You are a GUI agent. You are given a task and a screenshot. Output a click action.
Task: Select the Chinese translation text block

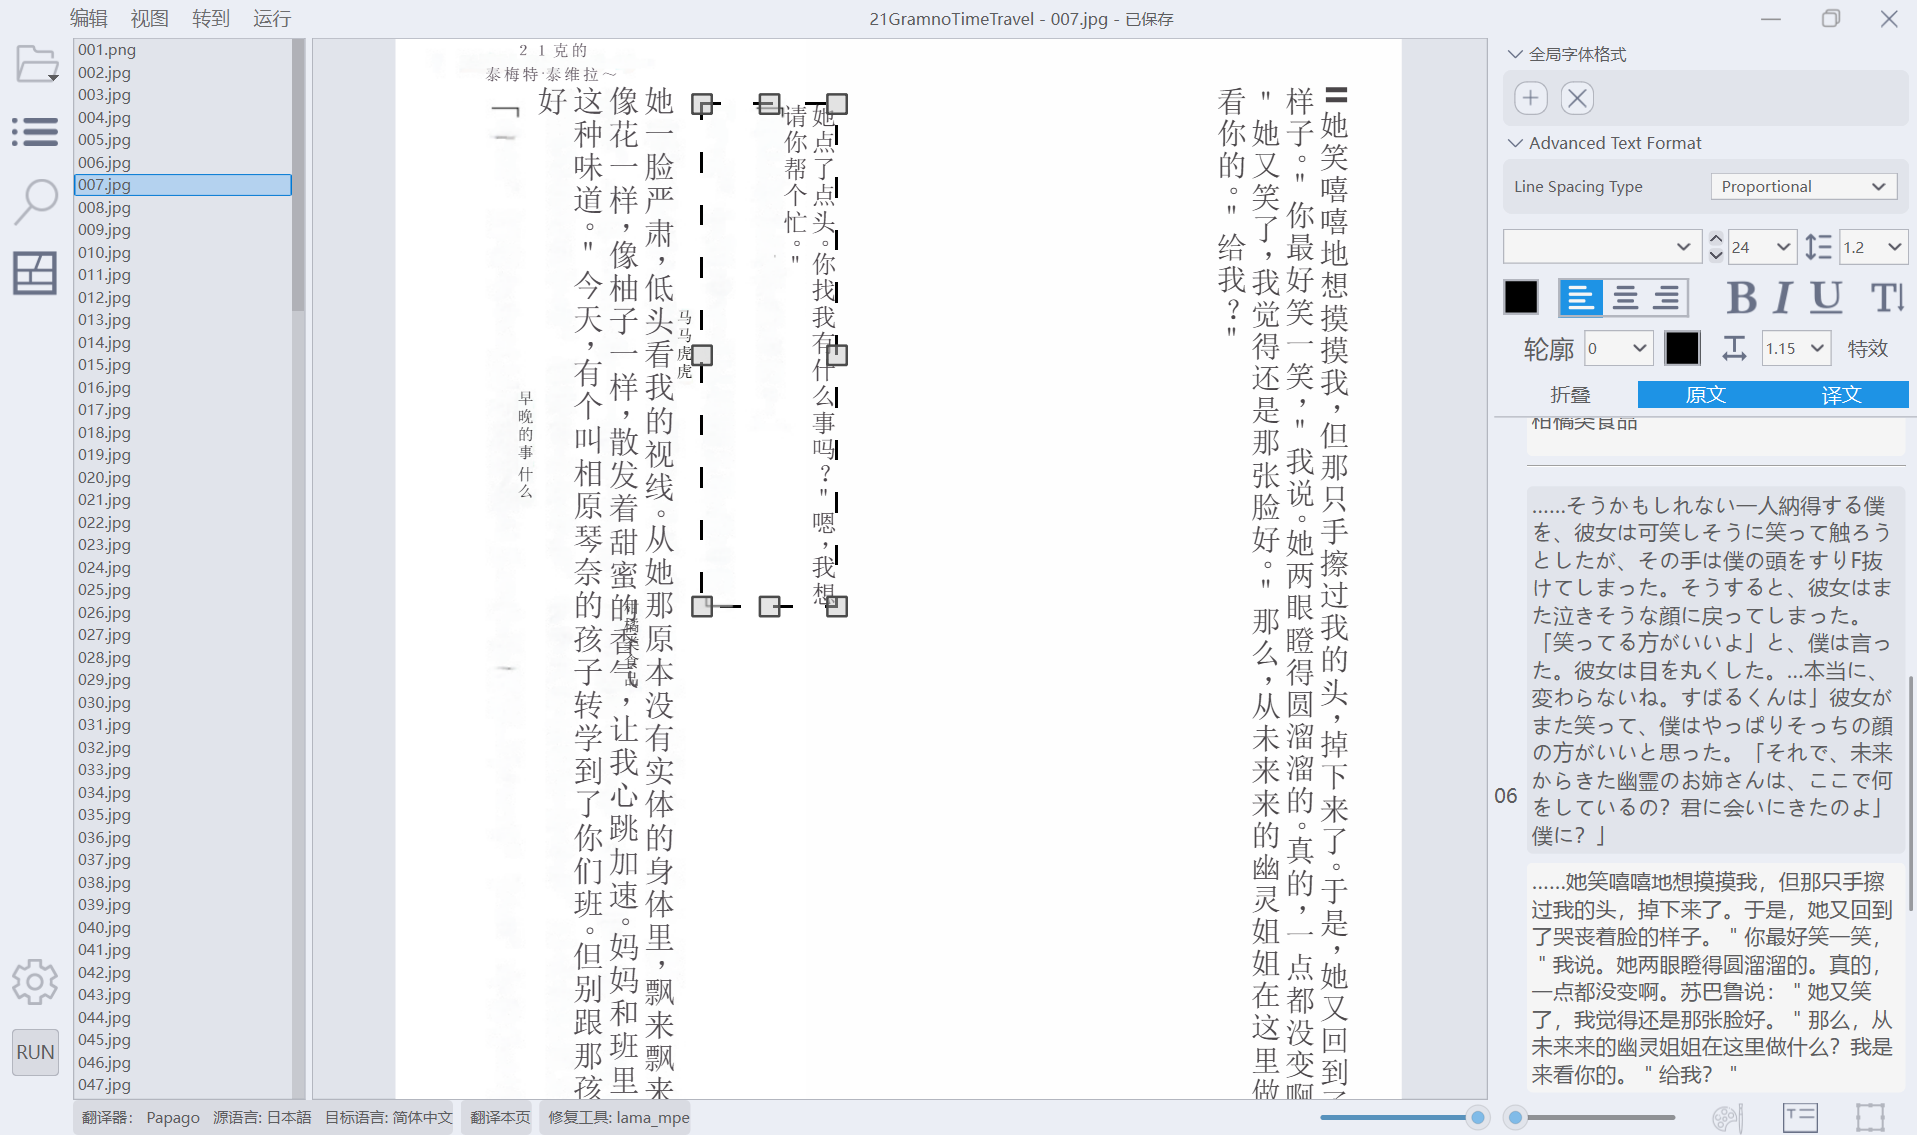[1715, 978]
